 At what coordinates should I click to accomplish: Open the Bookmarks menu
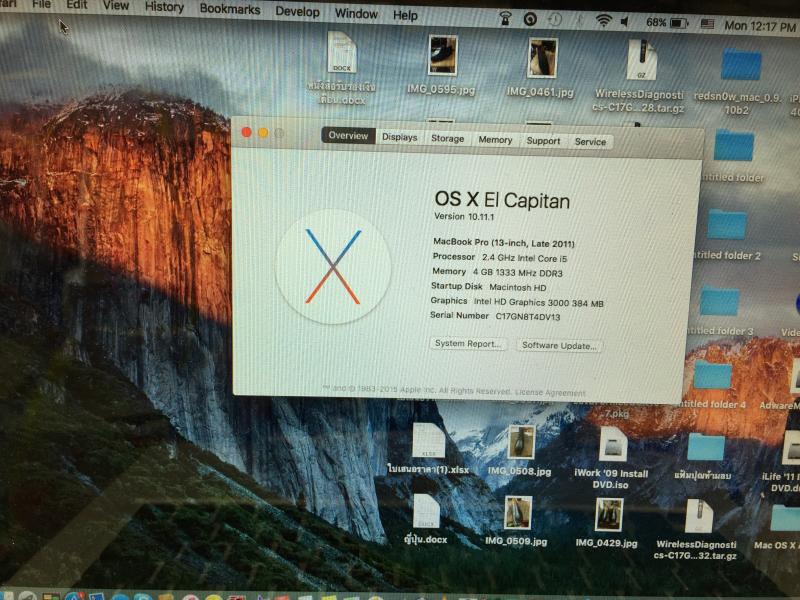coord(230,9)
